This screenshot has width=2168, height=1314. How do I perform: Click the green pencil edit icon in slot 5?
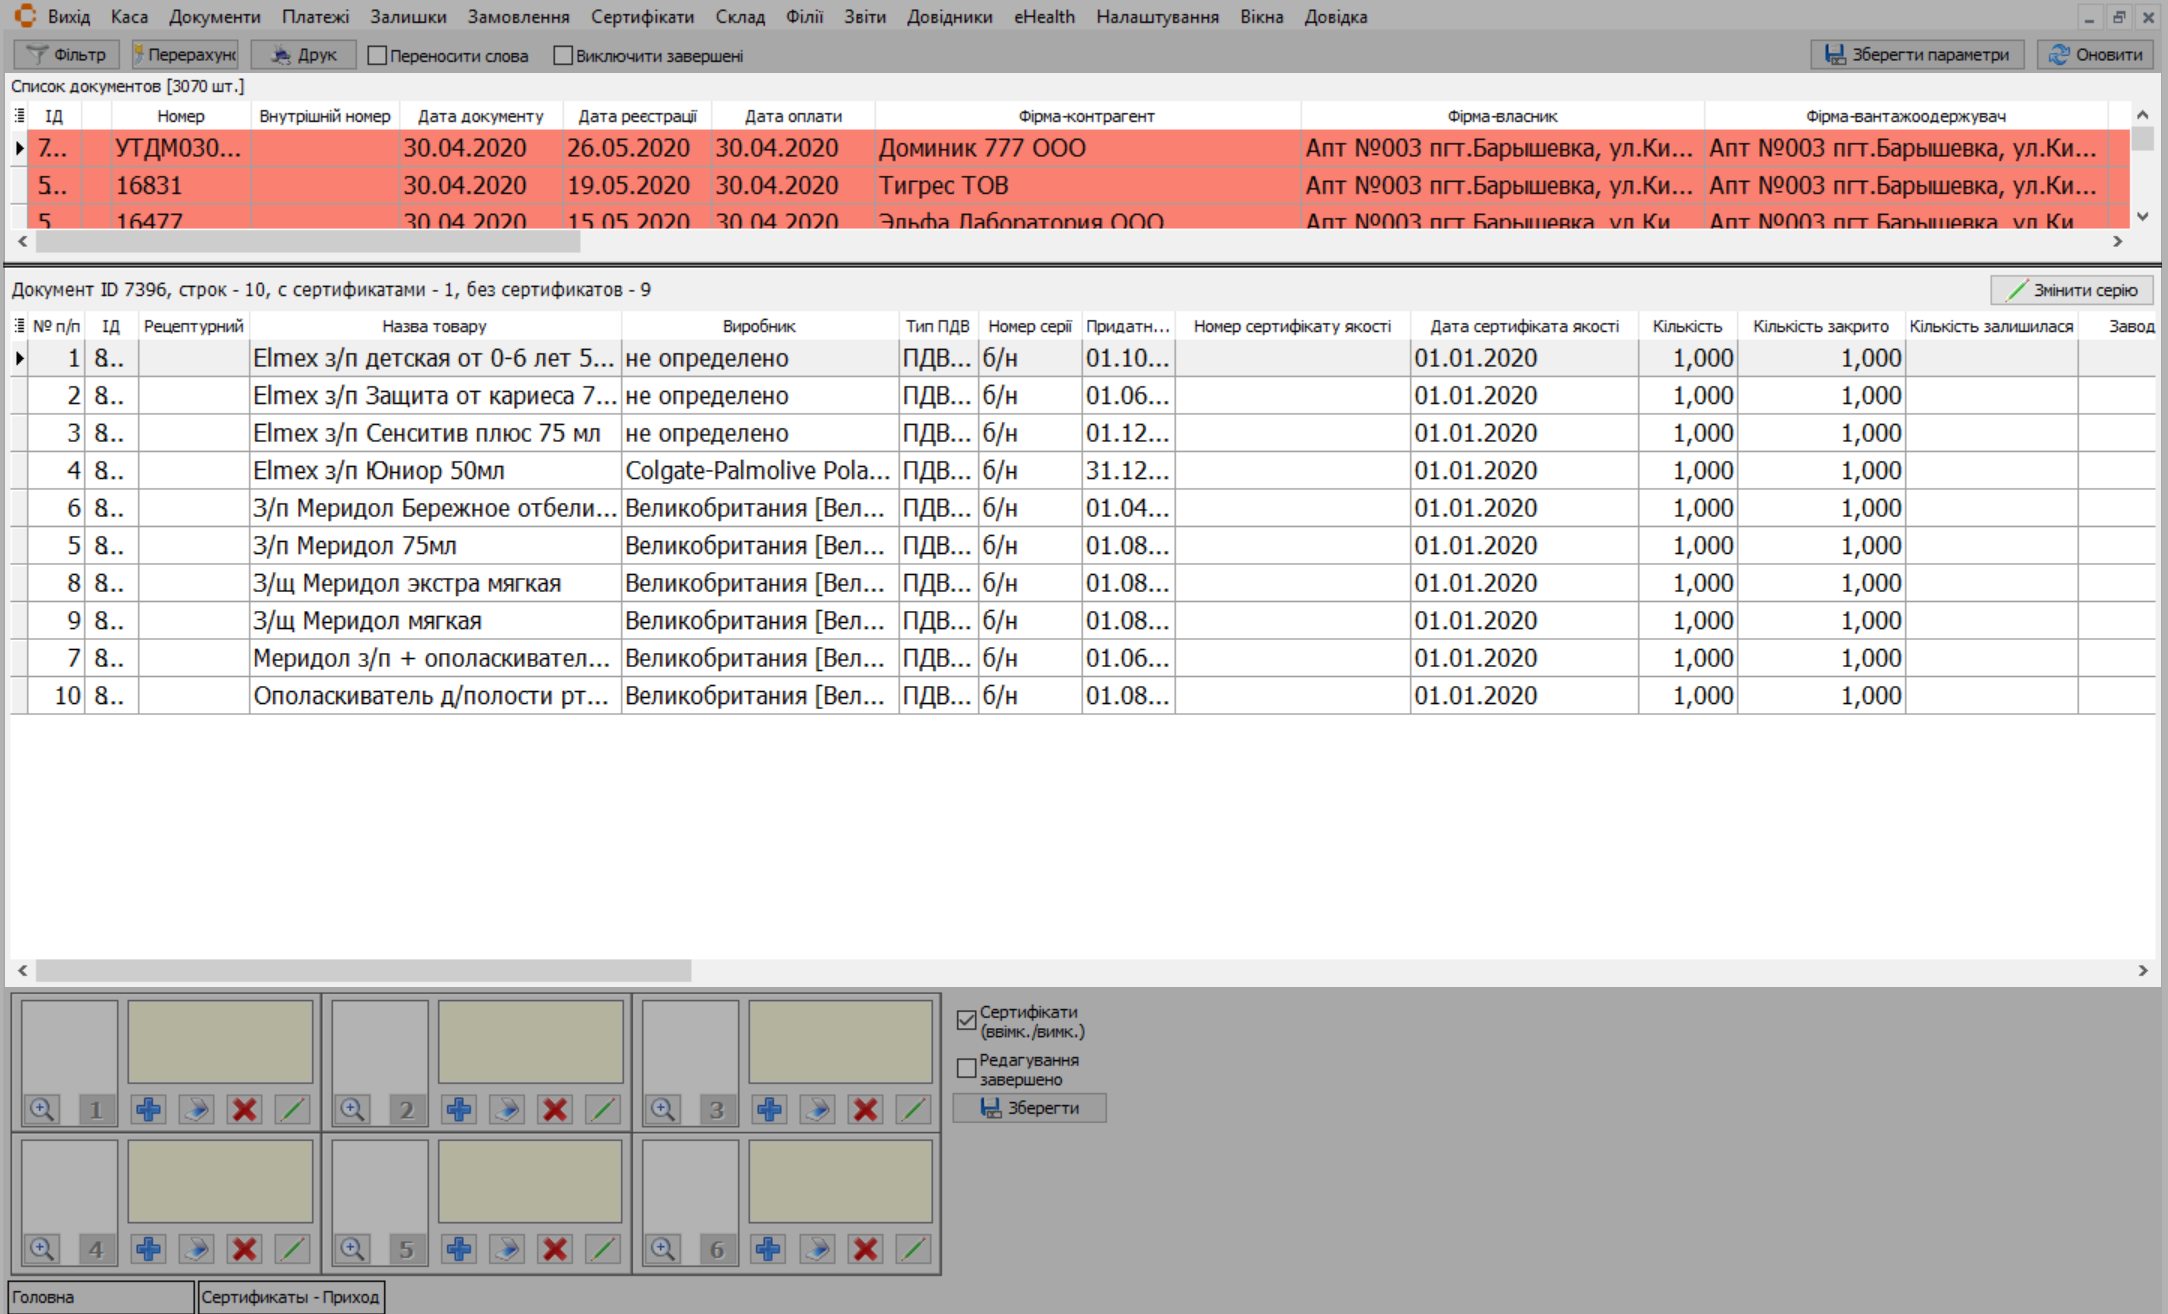coord(603,1249)
